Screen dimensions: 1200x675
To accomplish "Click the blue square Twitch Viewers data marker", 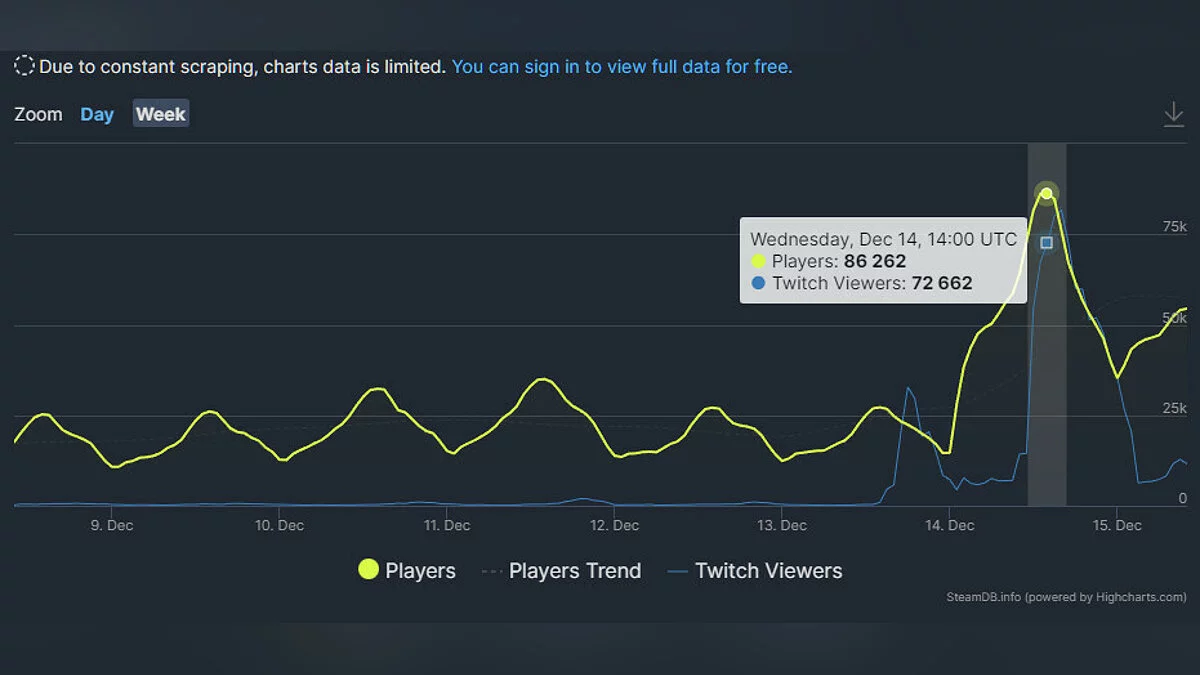I will (1046, 242).
